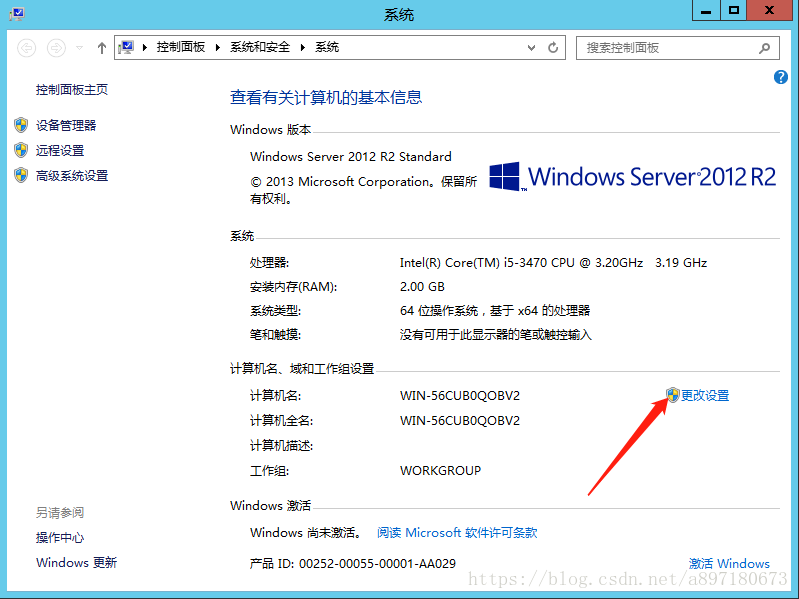Open 设备管理器

click(x=66, y=125)
